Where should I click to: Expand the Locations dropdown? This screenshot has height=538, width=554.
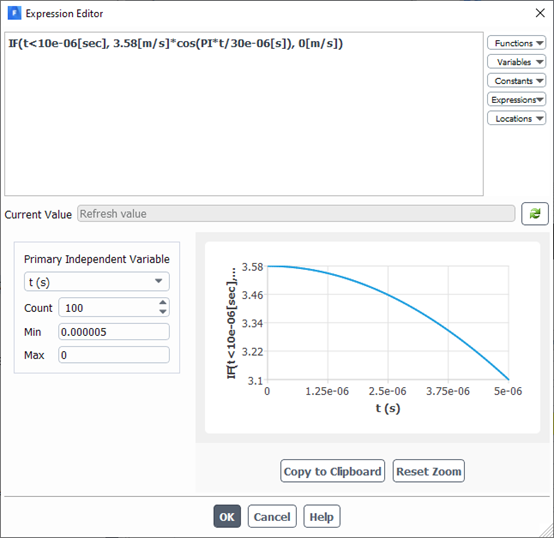click(x=517, y=118)
